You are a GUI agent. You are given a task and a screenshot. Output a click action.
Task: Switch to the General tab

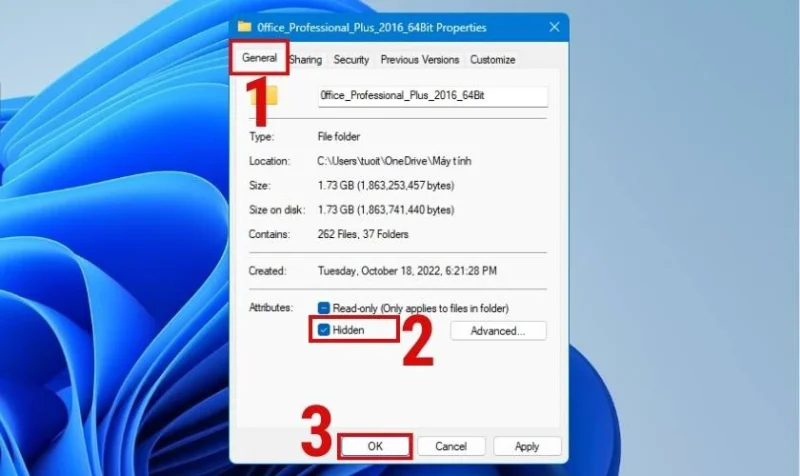259,58
